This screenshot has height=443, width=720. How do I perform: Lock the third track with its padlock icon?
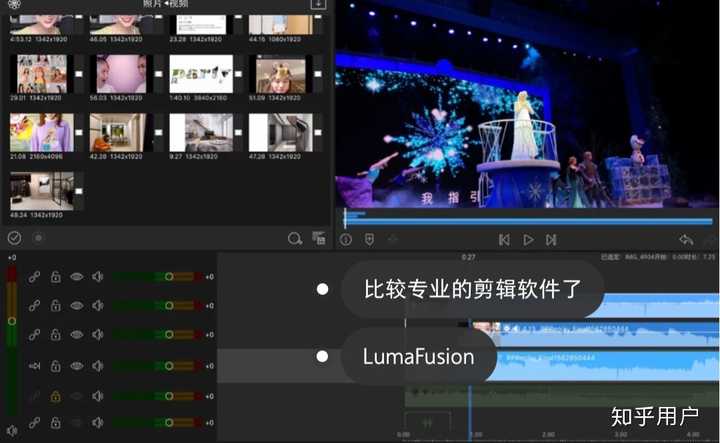tap(56, 335)
